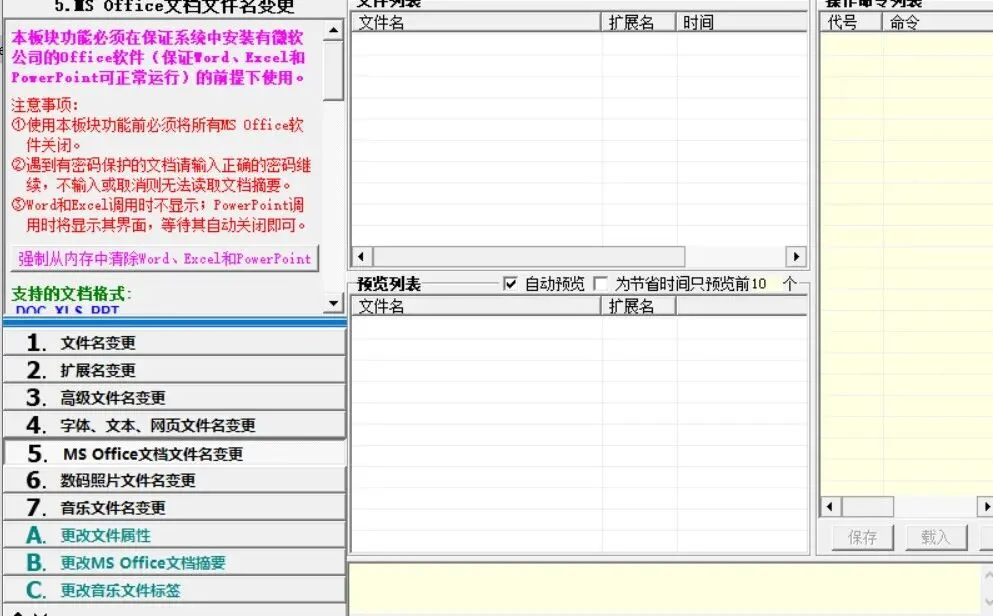
Task: Open section 3 高级文件名变更
Action: [174, 397]
